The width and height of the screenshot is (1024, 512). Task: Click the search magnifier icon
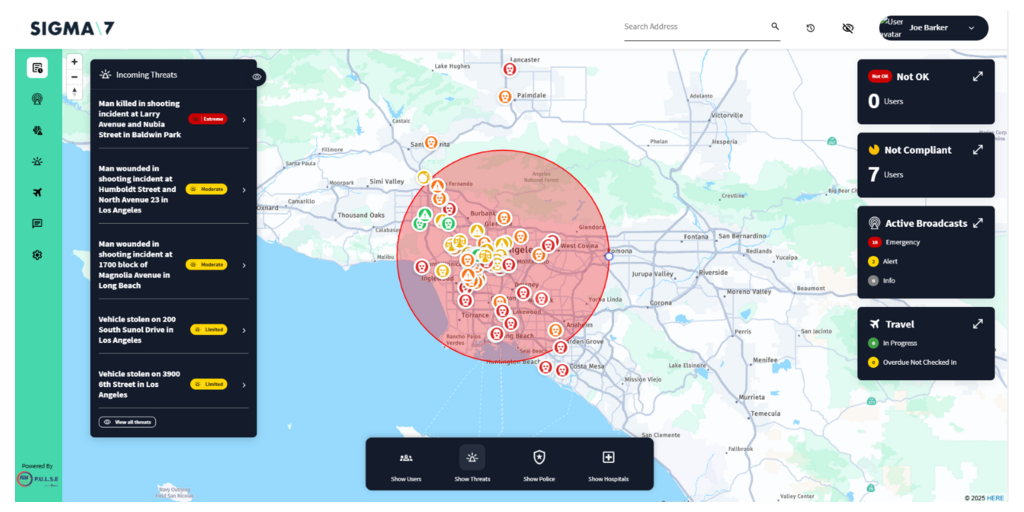[774, 27]
